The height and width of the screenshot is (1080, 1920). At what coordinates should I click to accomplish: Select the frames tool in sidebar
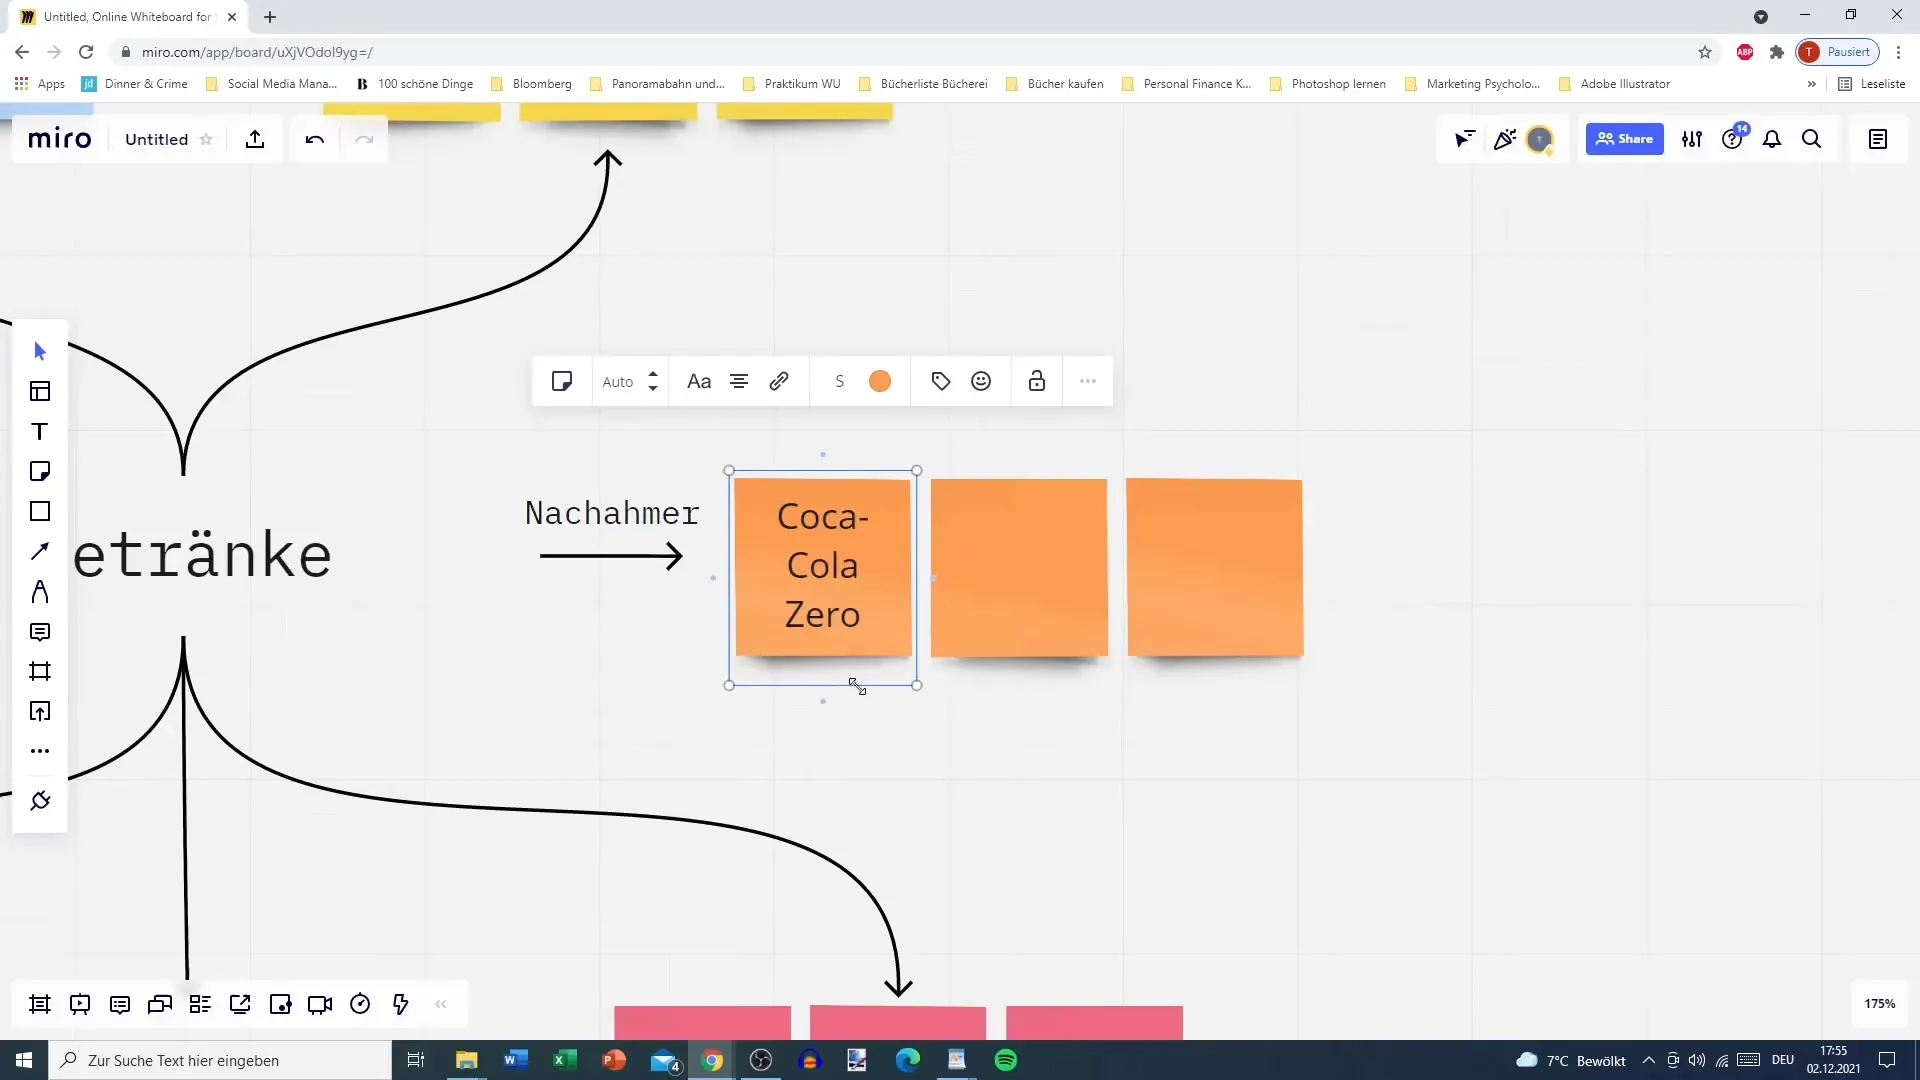pos(40,671)
